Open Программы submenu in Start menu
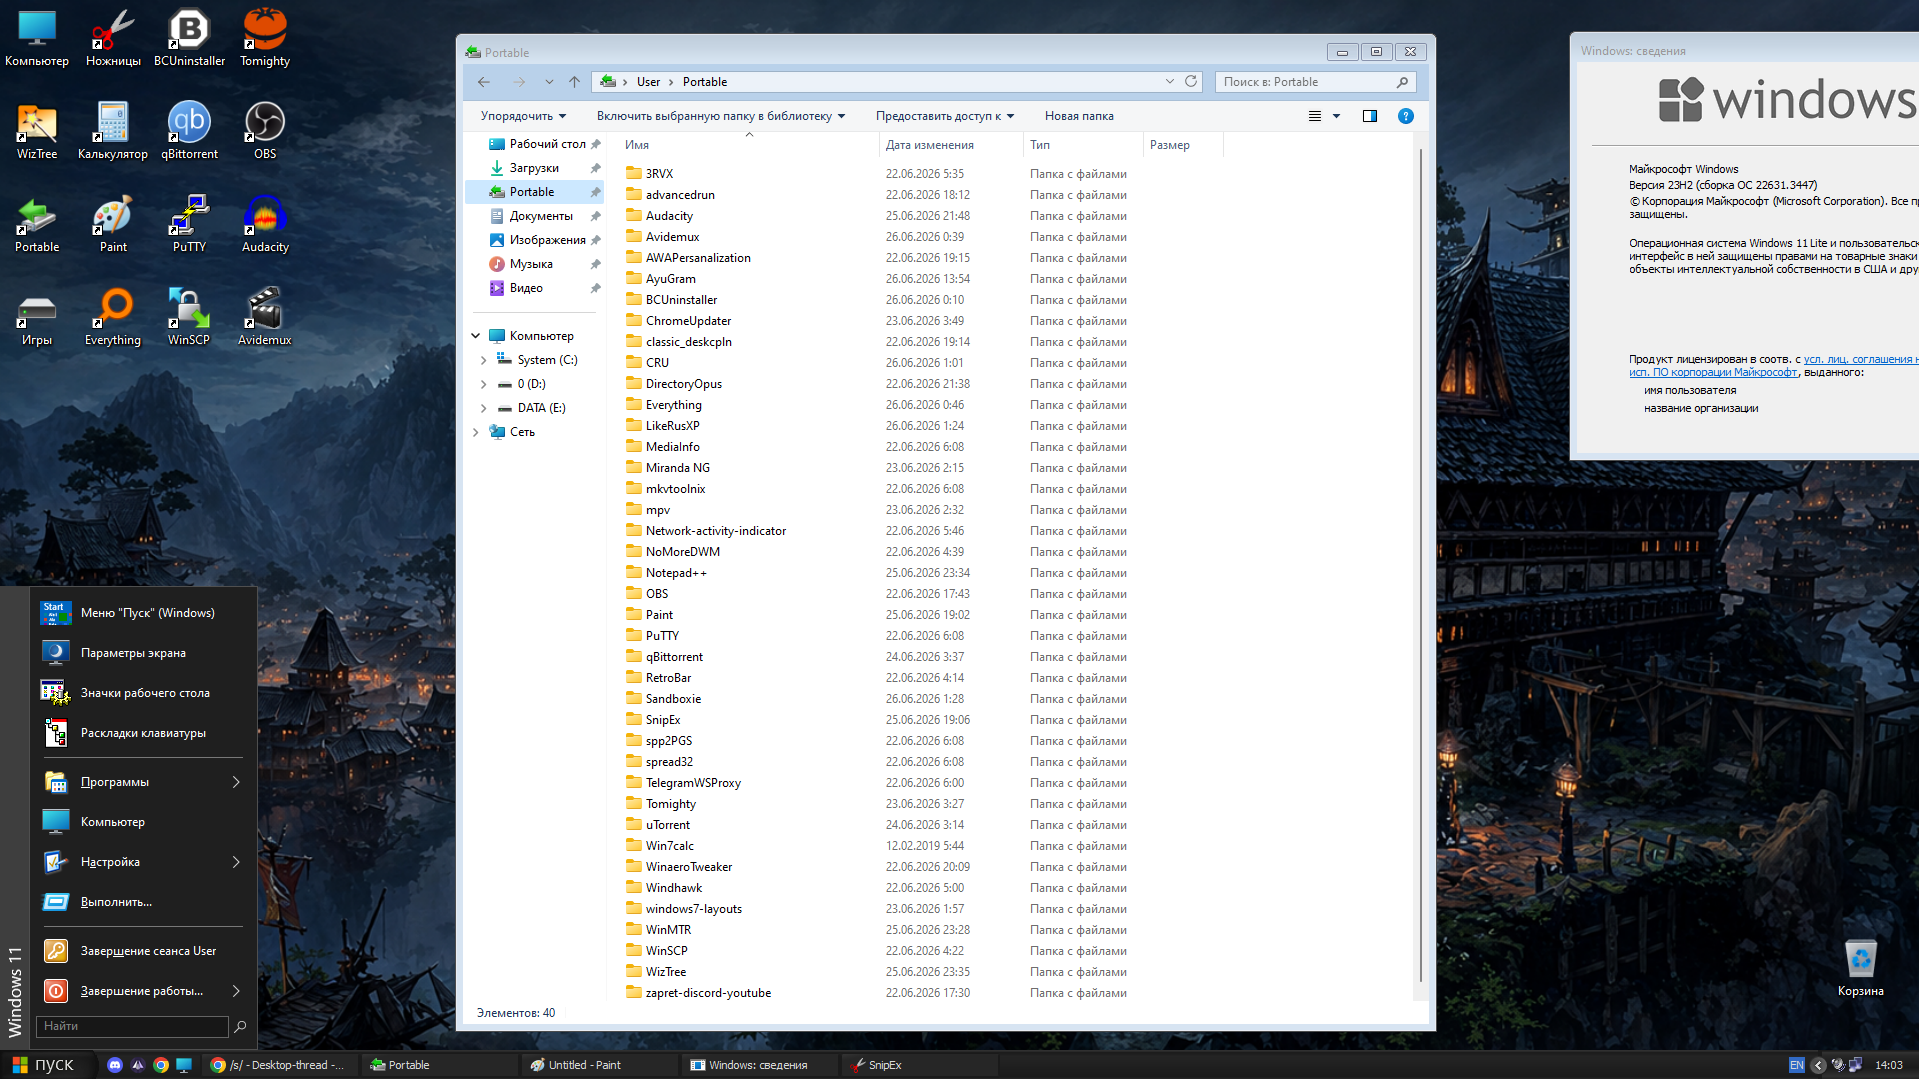 click(x=143, y=782)
